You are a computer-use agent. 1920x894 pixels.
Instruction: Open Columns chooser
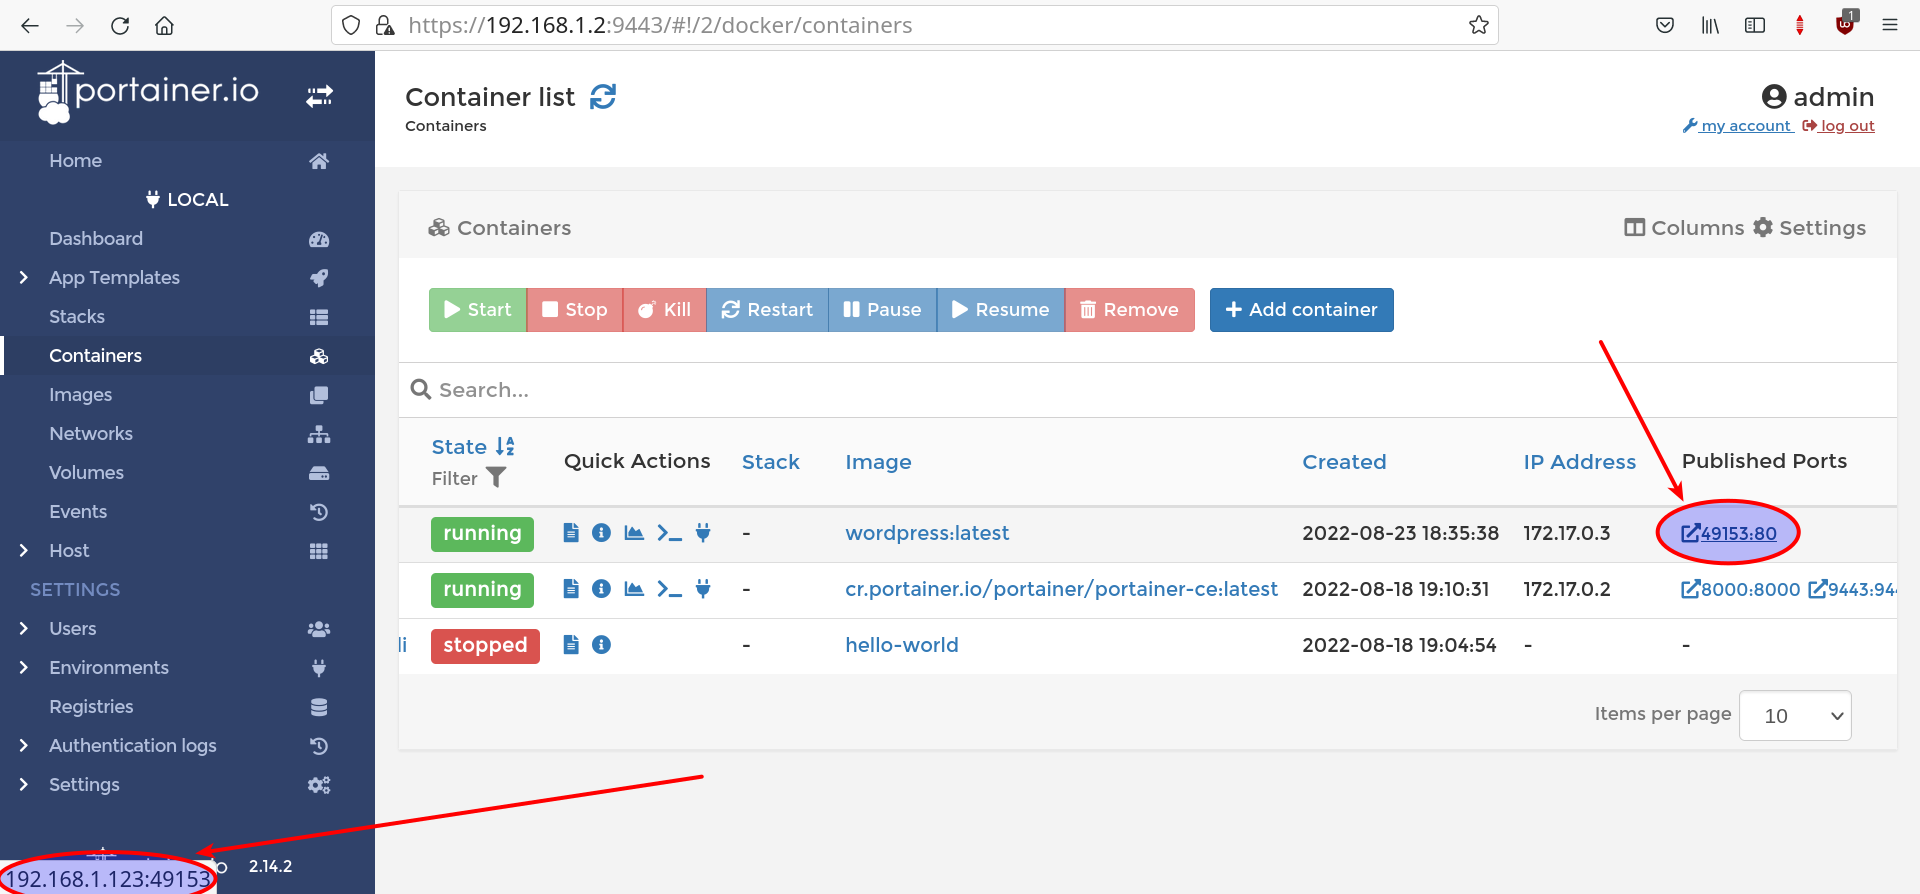pos(1684,227)
